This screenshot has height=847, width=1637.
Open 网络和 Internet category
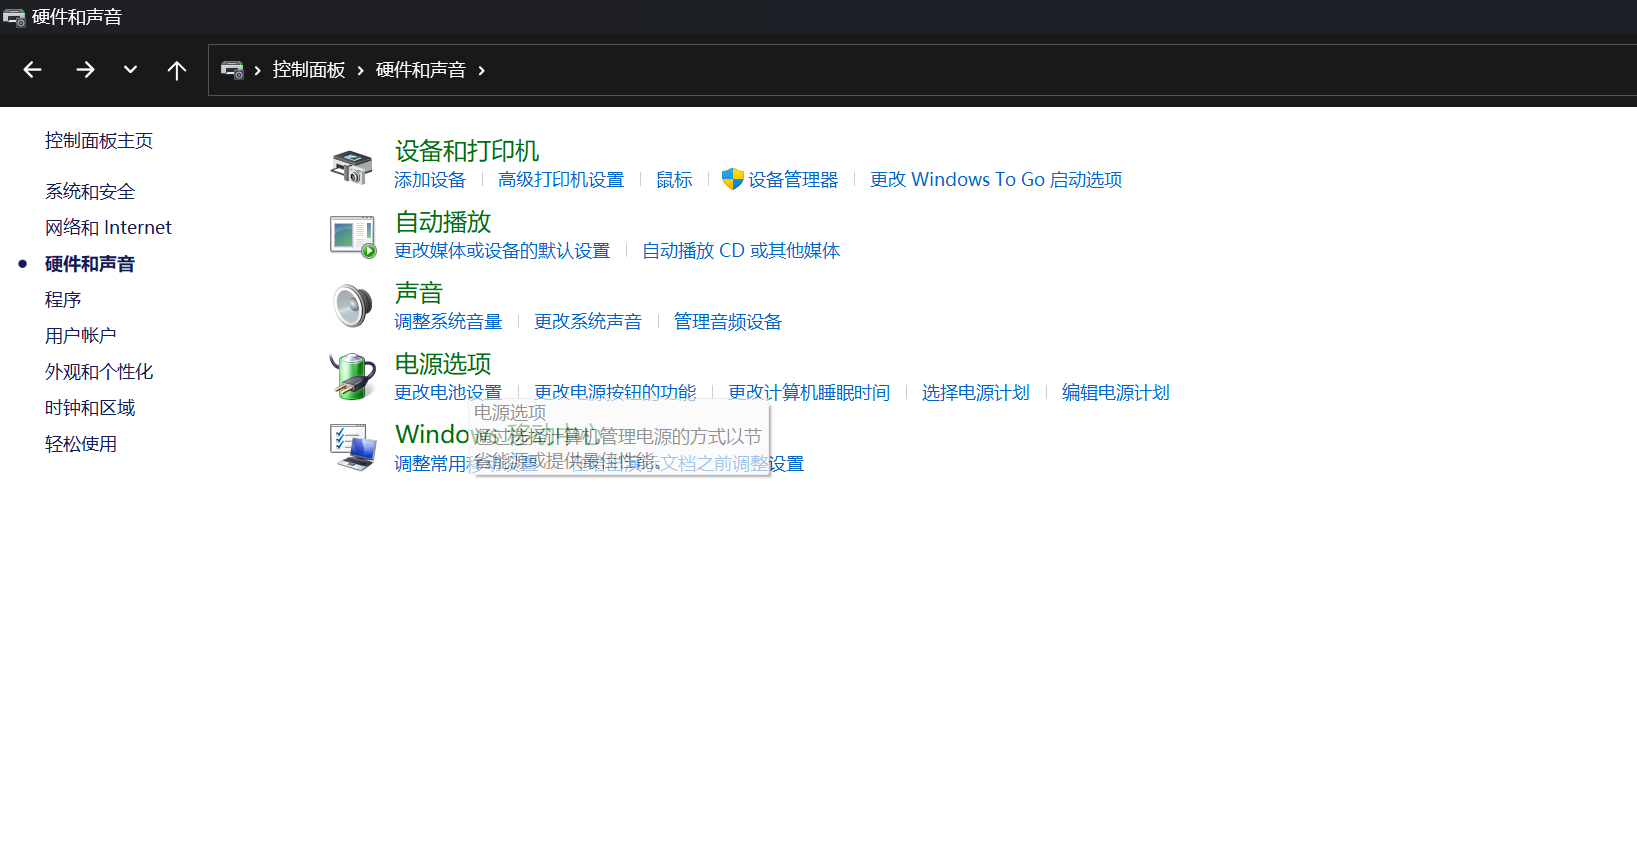point(108,228)
